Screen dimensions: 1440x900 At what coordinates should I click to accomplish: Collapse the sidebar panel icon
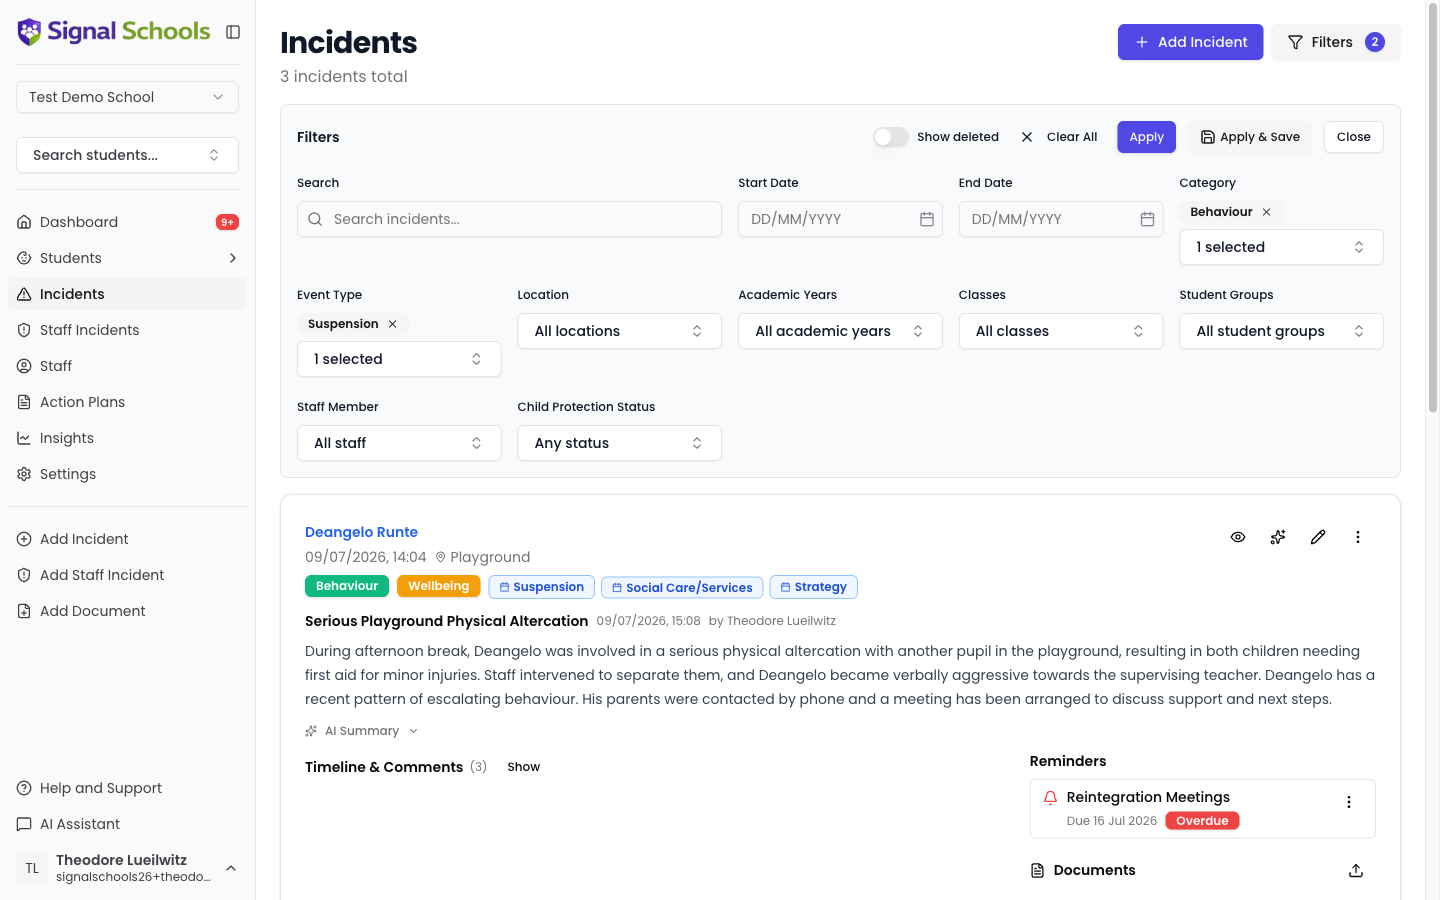pyautogui.click(x=233, y=32)
